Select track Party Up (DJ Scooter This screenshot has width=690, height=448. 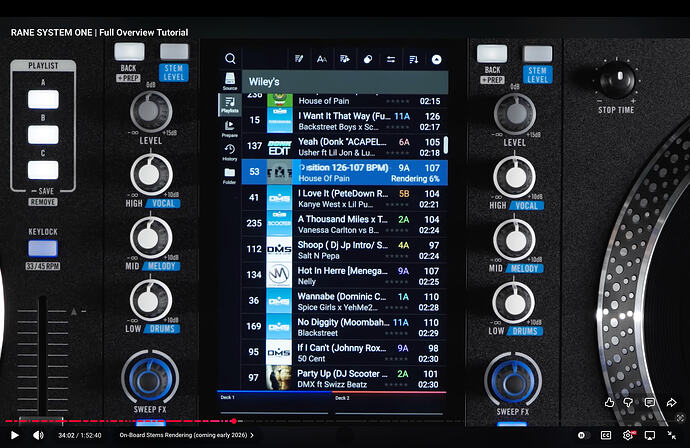345,378
